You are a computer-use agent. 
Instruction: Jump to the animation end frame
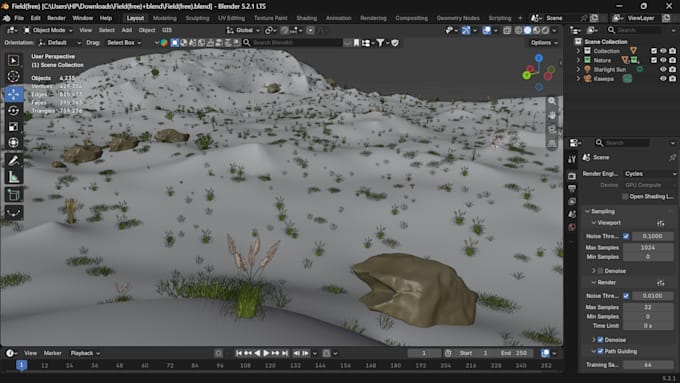[285, 354]
